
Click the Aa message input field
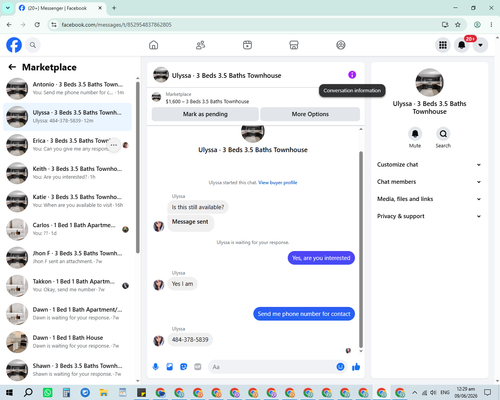[x=272, y=367]
